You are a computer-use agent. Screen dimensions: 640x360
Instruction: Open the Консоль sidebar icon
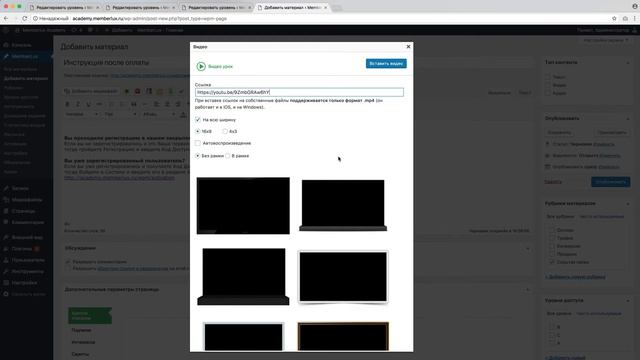[6, 45]
